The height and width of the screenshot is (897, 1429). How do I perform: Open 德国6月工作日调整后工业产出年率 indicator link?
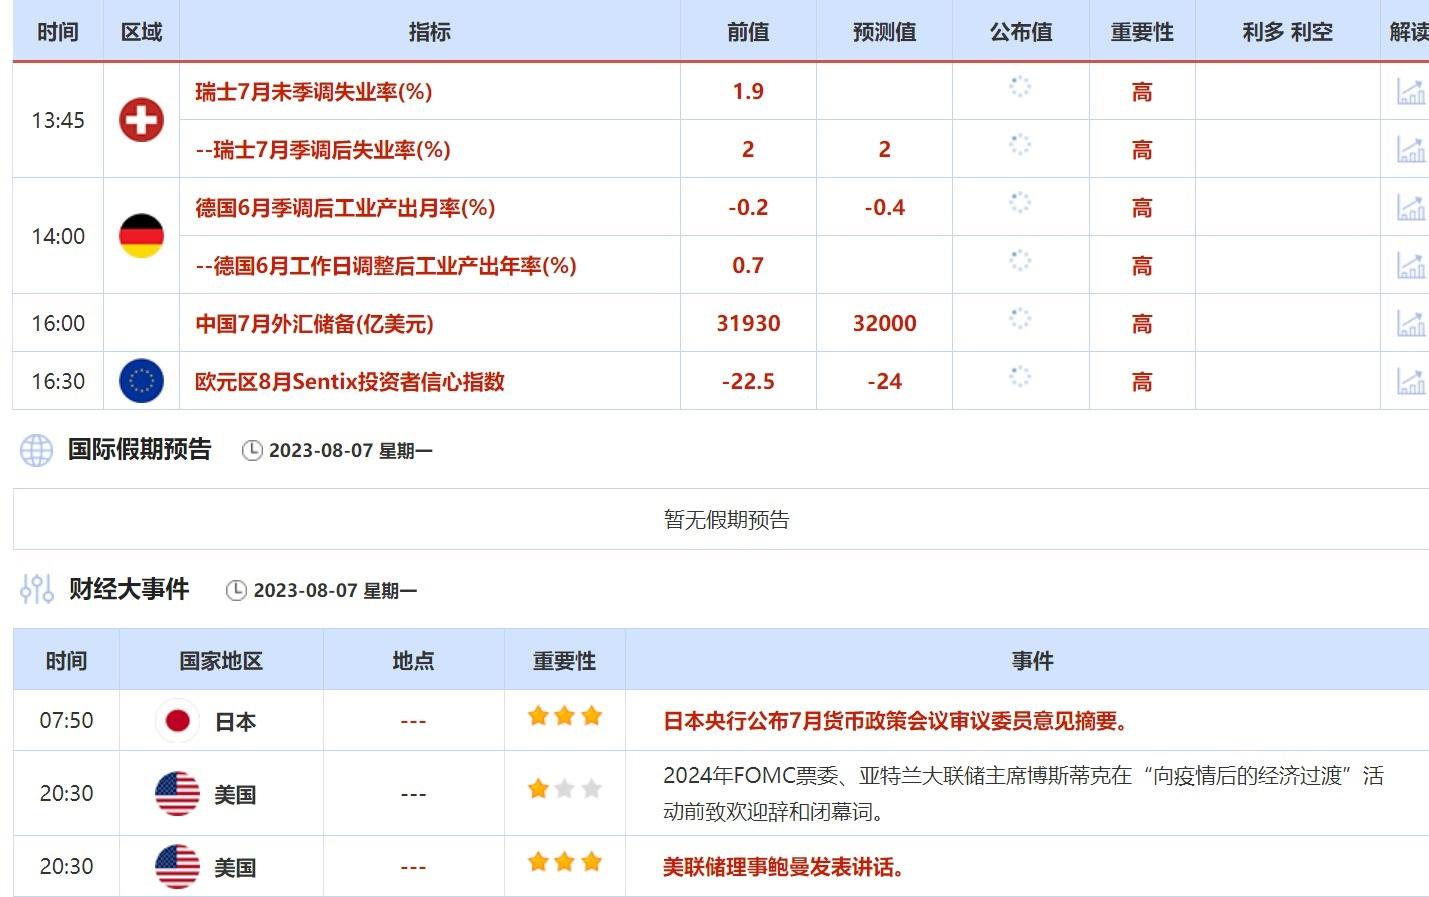click(386, 266)
